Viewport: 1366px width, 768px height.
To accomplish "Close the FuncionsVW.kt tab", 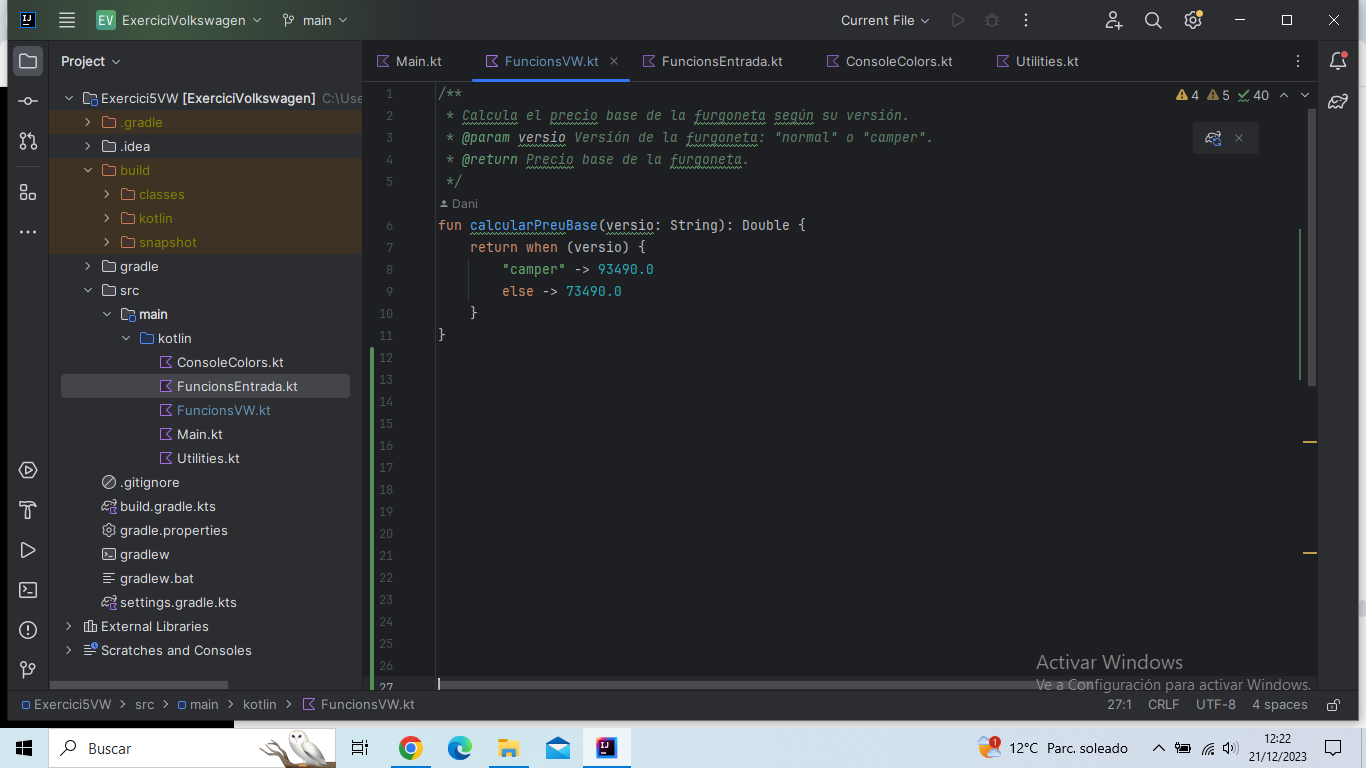I will (x=614, y=61).
